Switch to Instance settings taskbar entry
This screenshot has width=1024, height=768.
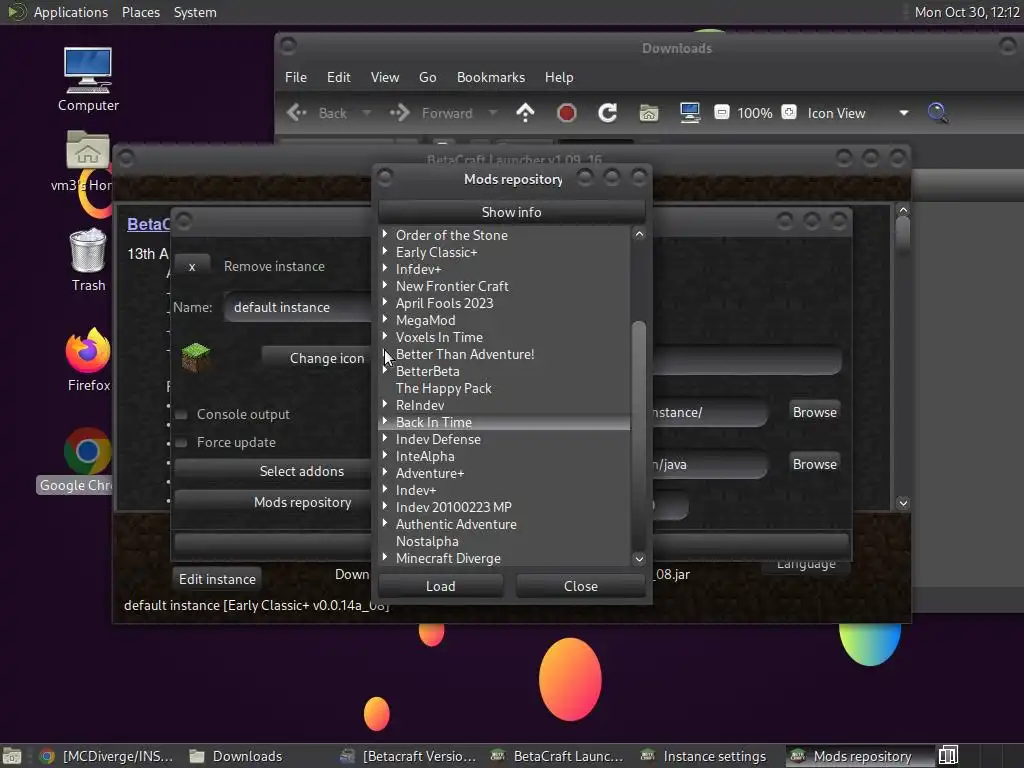point(704,756)
